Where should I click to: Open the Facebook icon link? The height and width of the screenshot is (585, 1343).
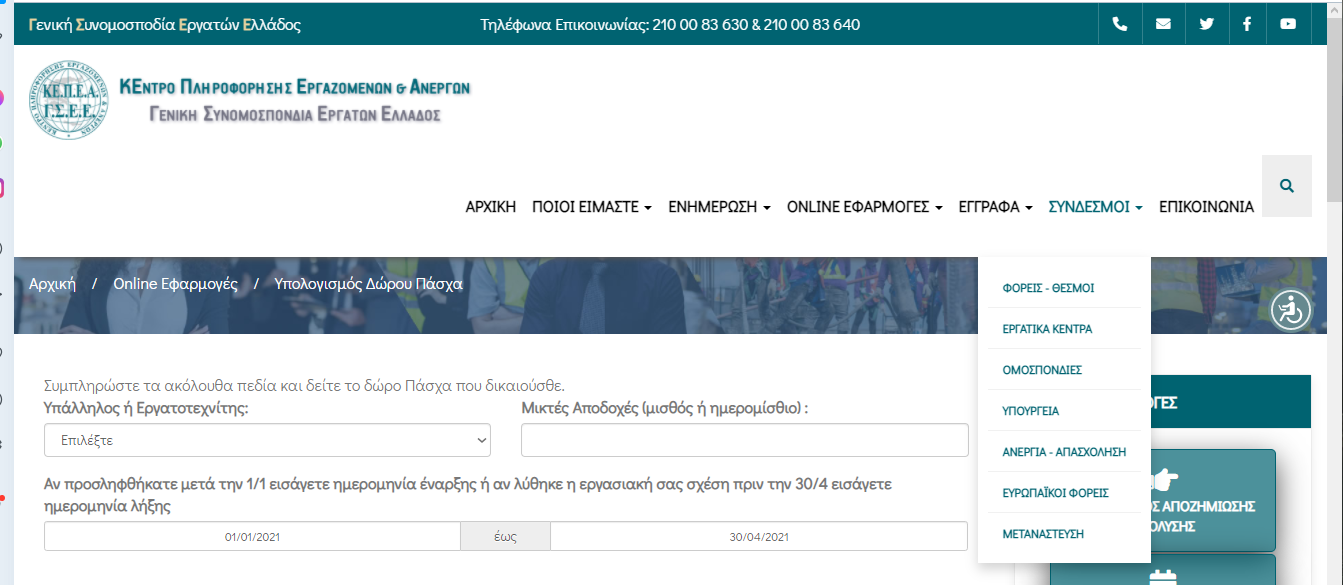pos(1247,24)
